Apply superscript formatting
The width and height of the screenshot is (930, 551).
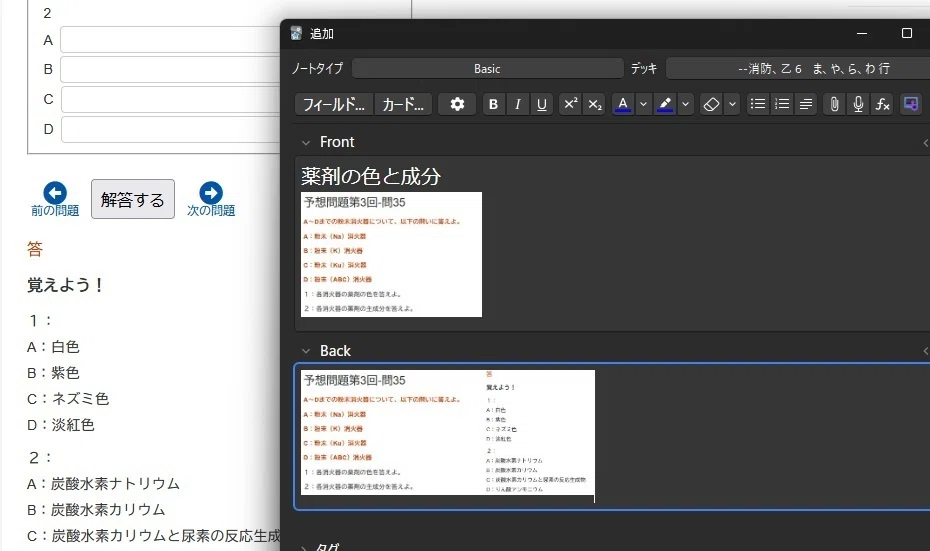pyautogui.click(x=570, y=104)
